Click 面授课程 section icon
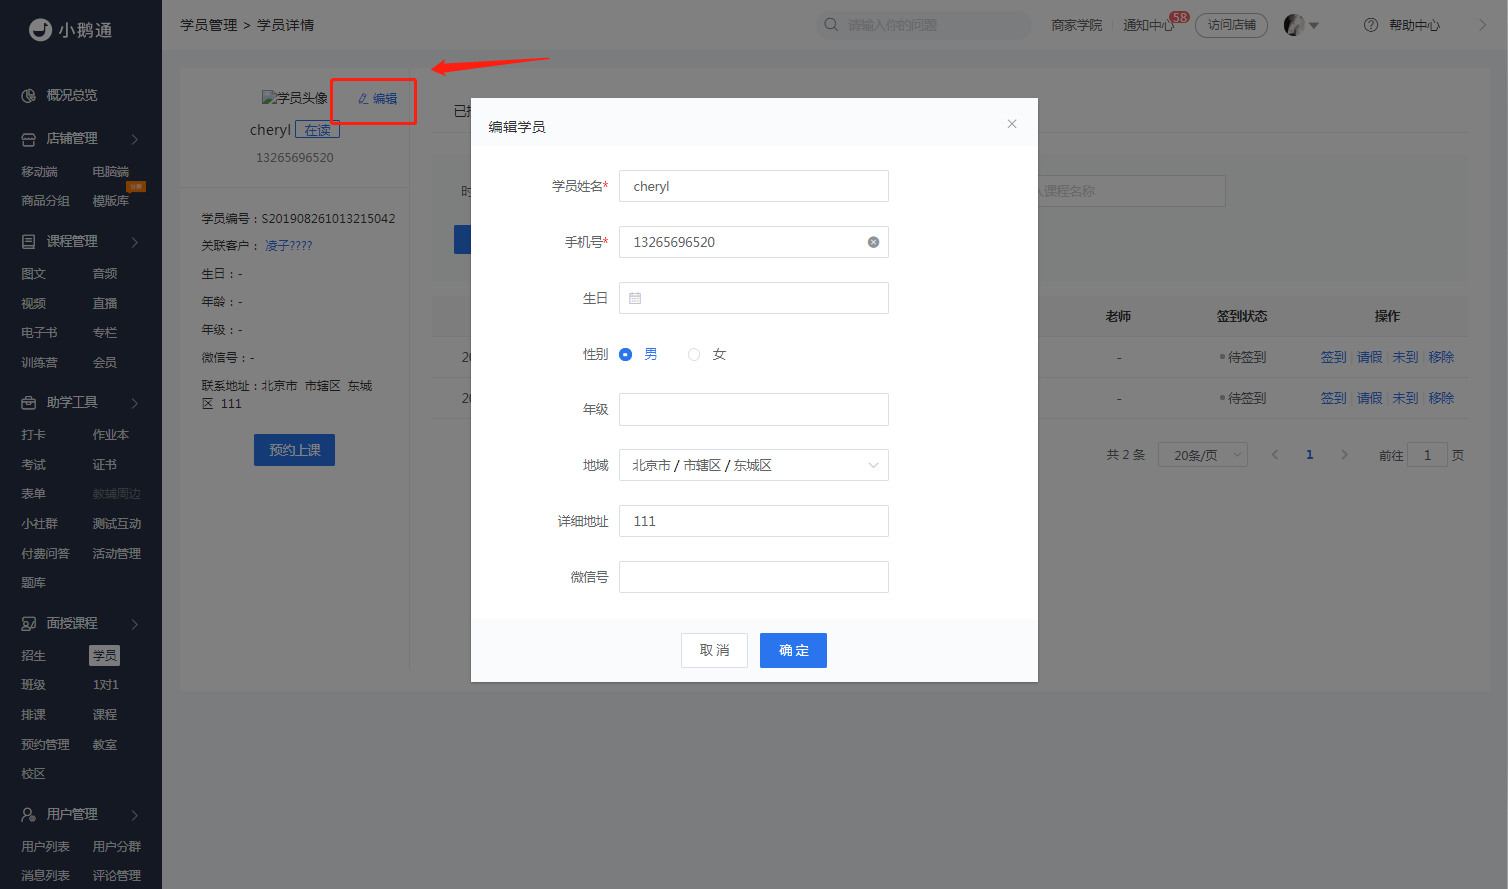The image size is (1508, 889). point(29,624)
